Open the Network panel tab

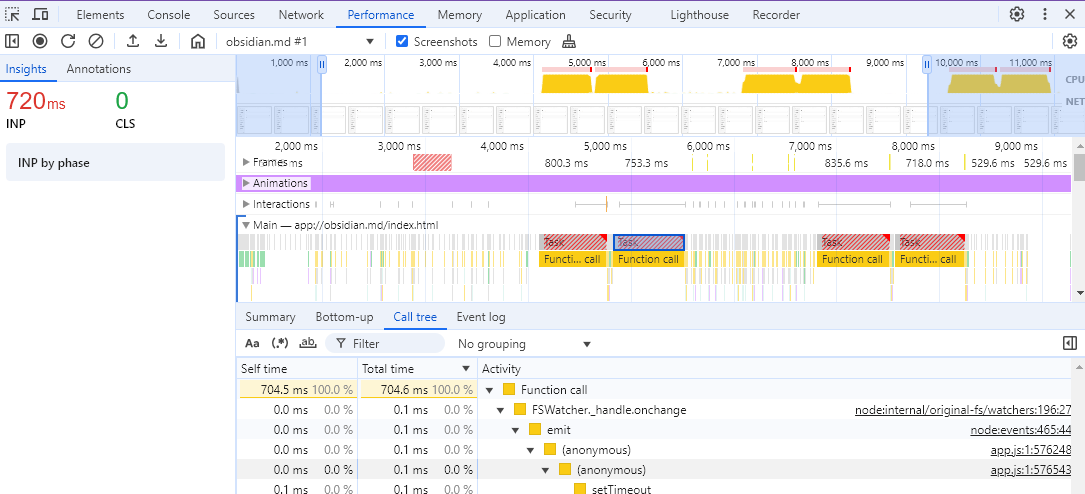click(301, 15)
